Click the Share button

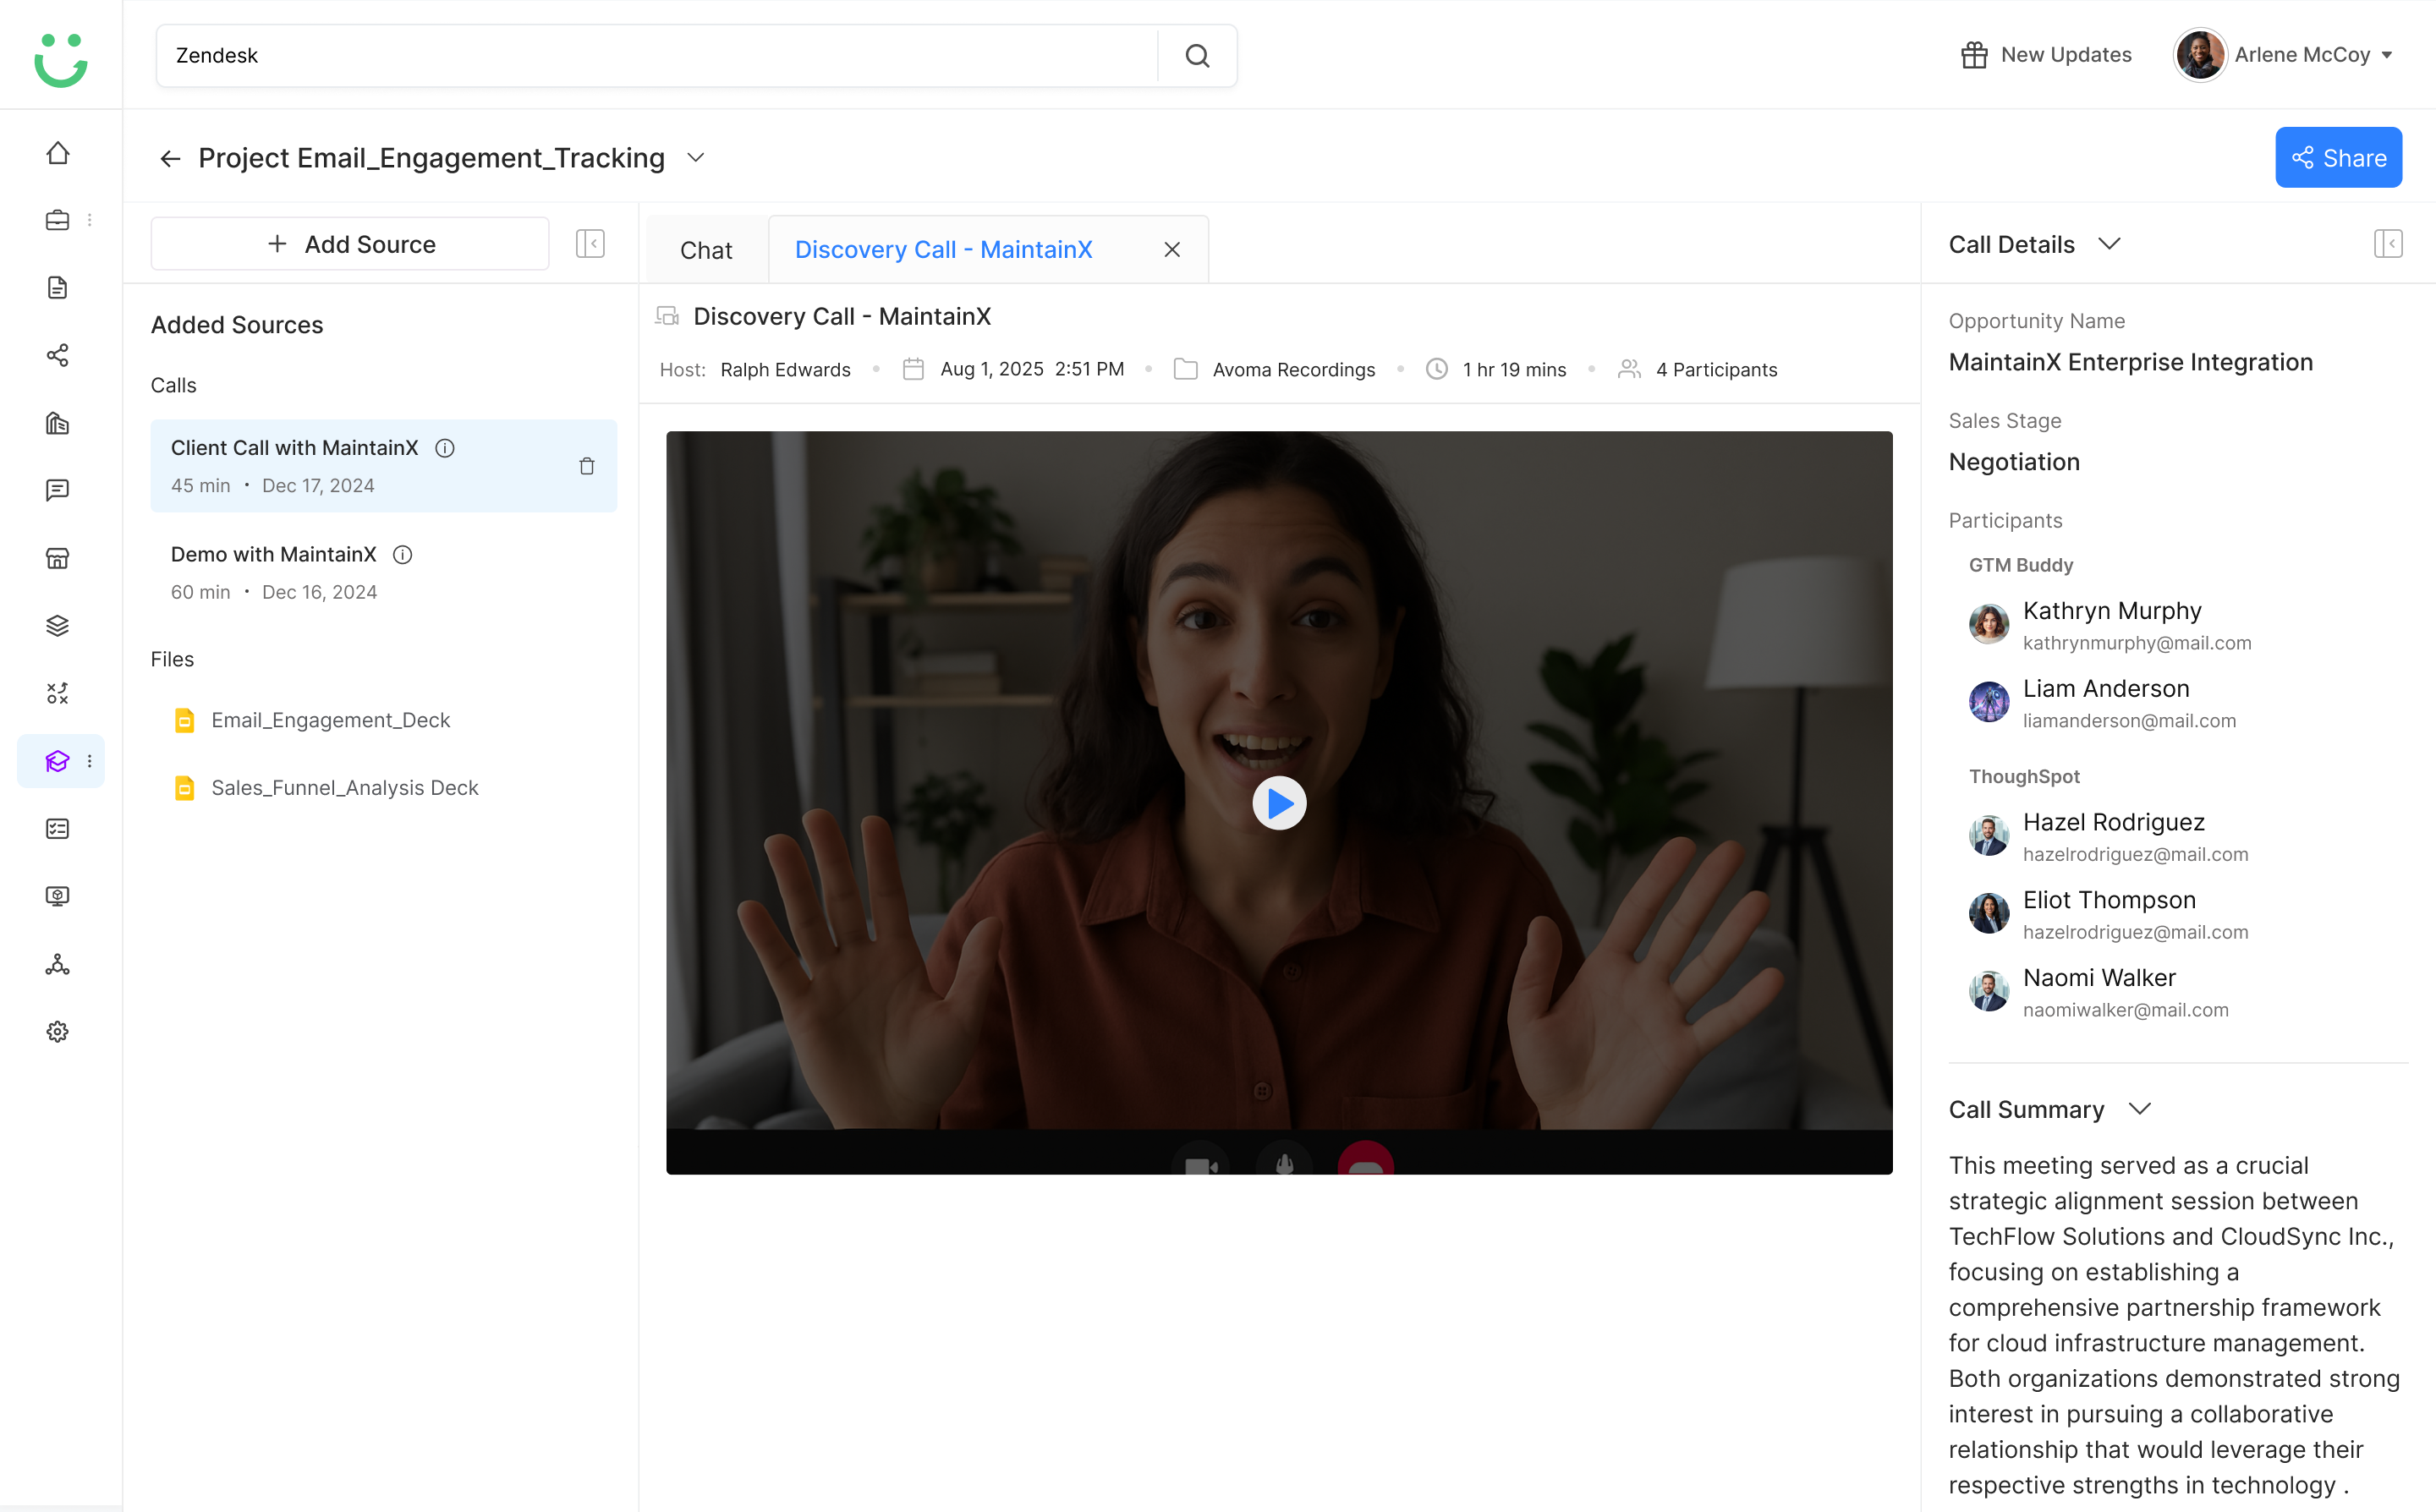coord(2338,158)
